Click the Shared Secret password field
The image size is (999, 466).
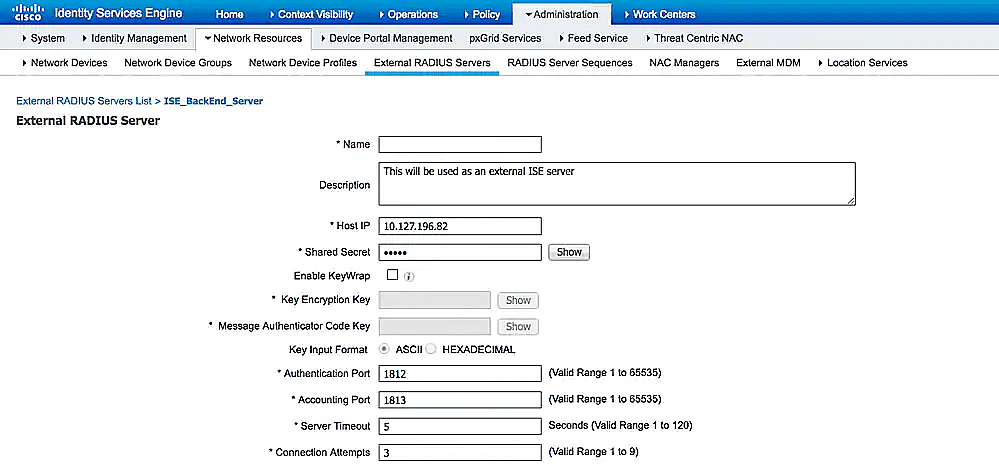tap(460, 252)
